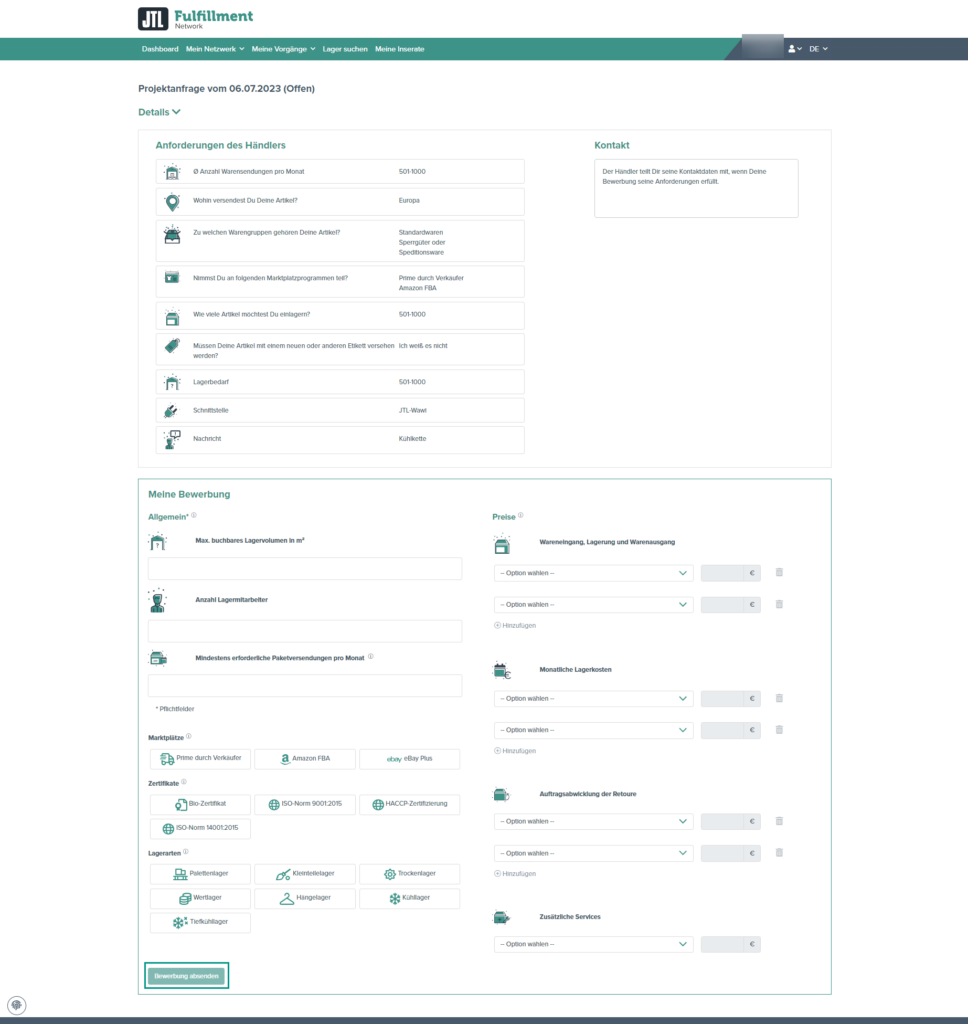This screenshot has width=968, height=1024.
Task: Toggle the Amazon FBA marketplace option
Action: 304,758
